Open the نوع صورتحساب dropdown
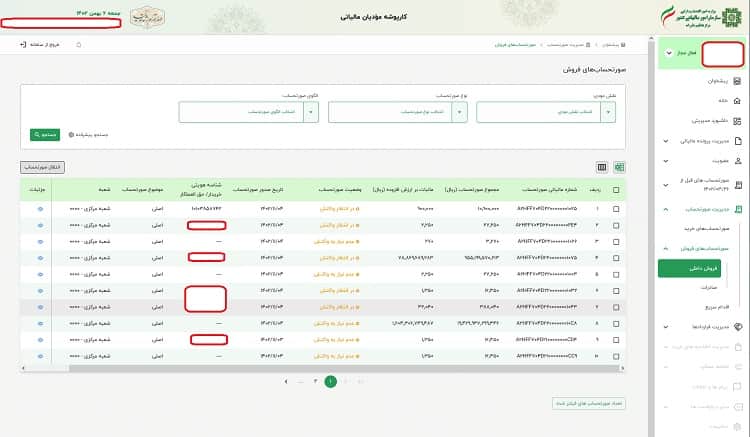The width and height of the screenshot is (750, 437). click(397, 112)
